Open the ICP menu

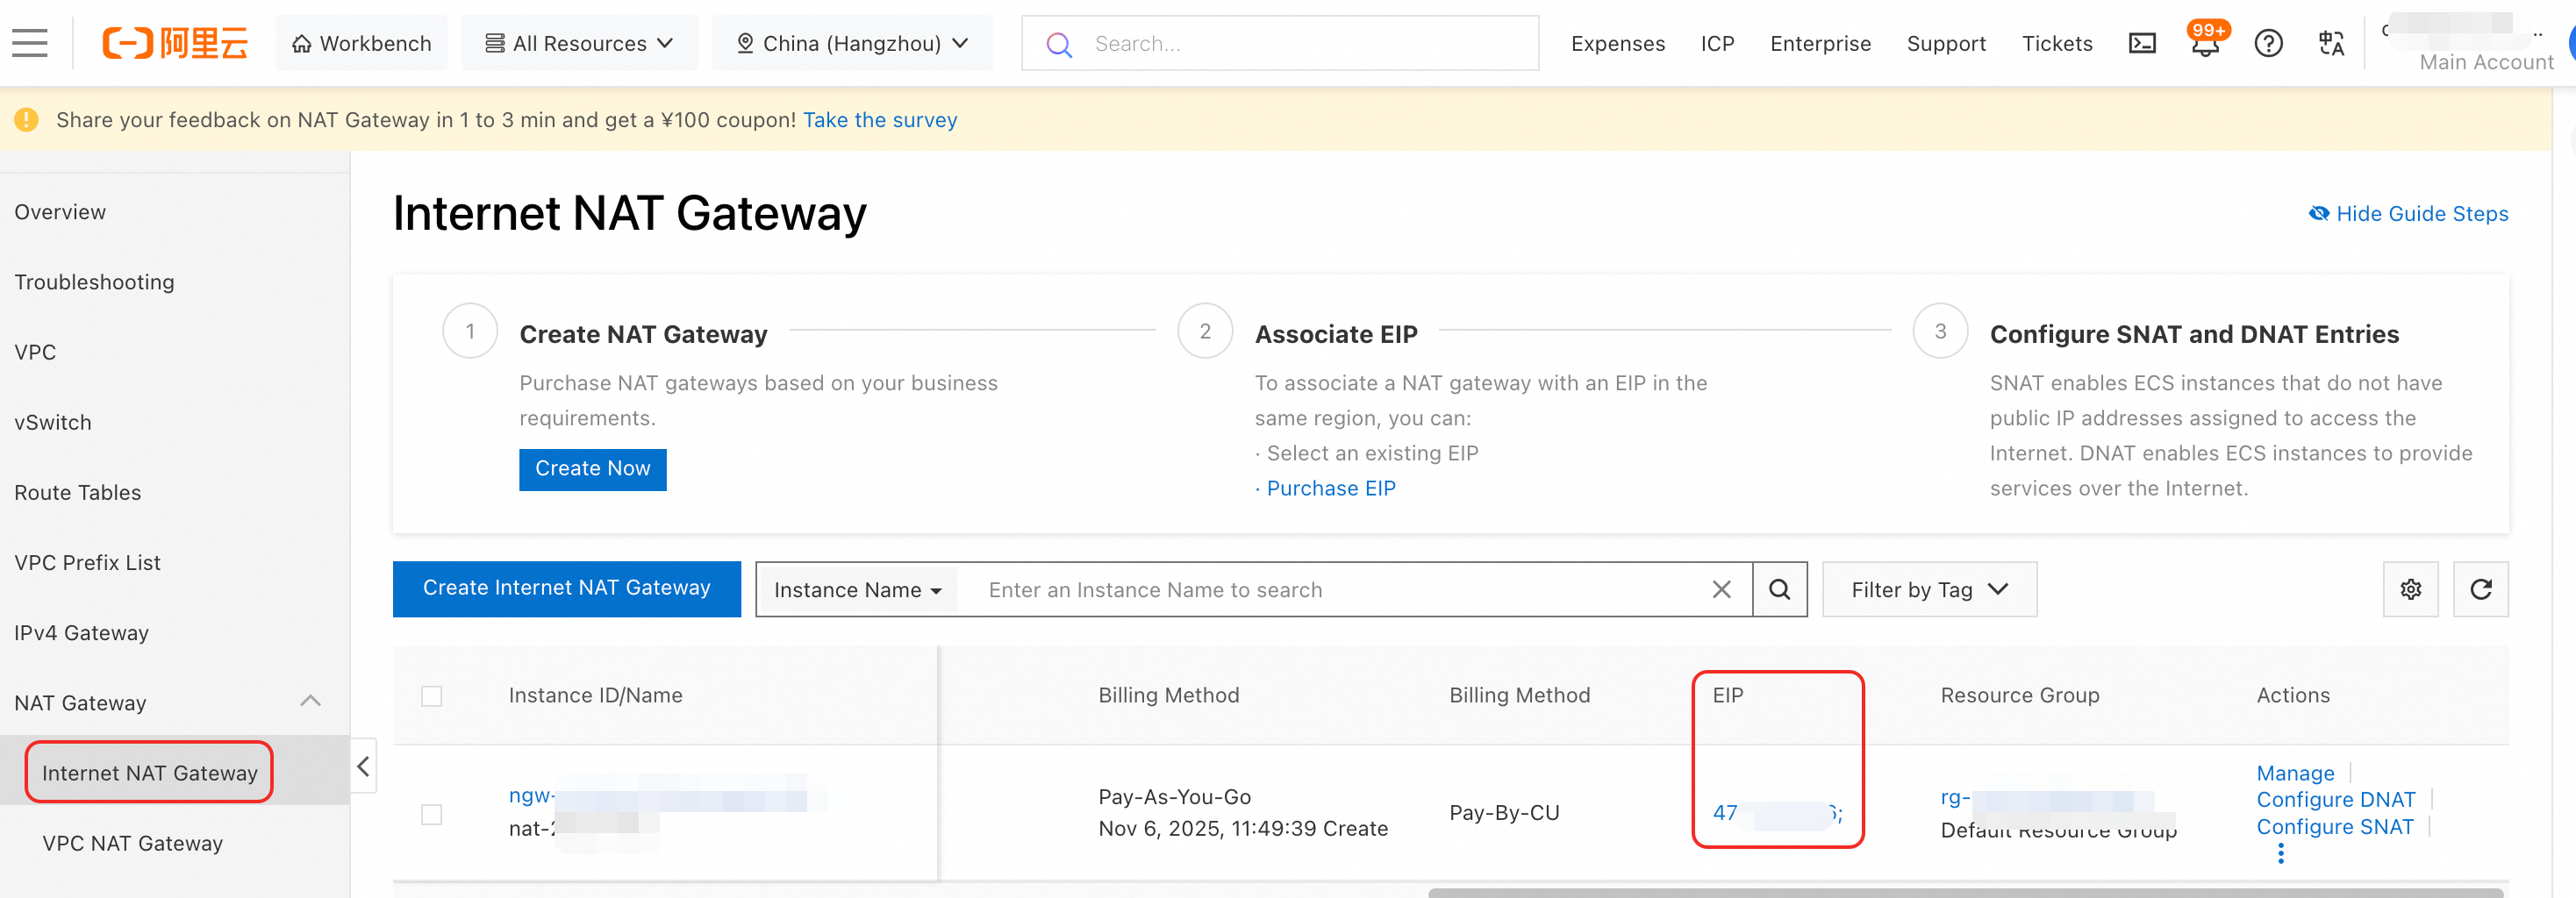(1717, 43)
